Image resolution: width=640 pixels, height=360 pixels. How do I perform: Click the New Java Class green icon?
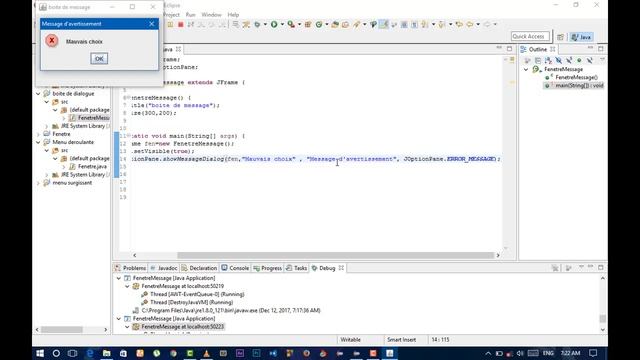click(319, 24)
